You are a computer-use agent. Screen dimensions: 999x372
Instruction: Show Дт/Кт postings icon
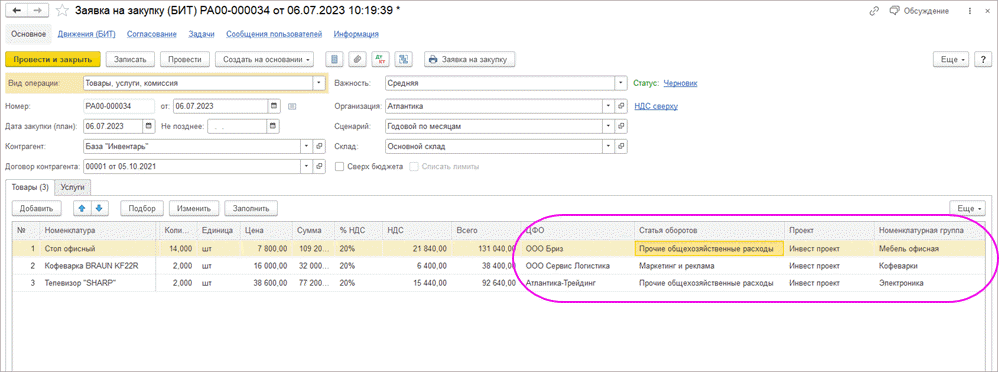click(380, 59)
